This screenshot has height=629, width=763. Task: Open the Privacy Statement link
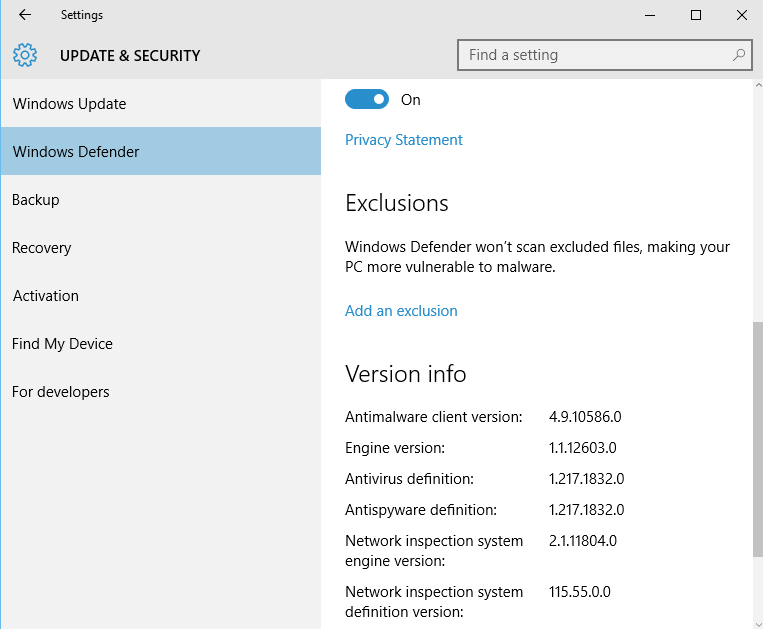click(403, 140)
